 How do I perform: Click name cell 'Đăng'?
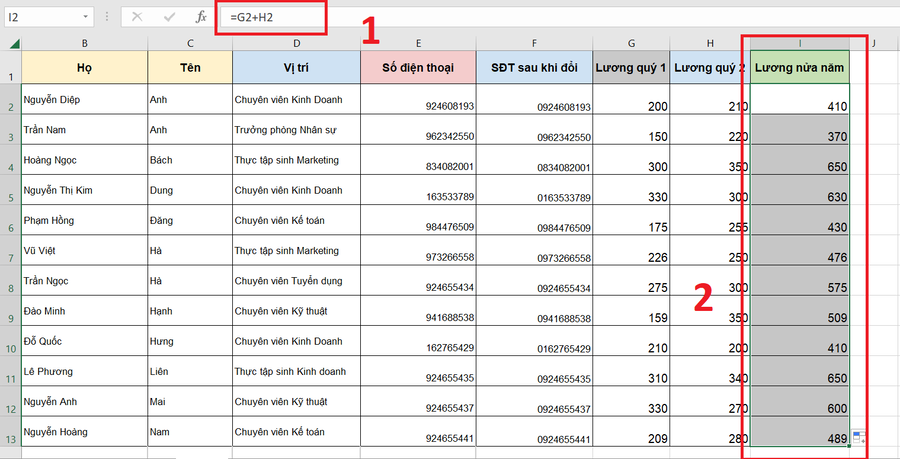coord(190,220)
